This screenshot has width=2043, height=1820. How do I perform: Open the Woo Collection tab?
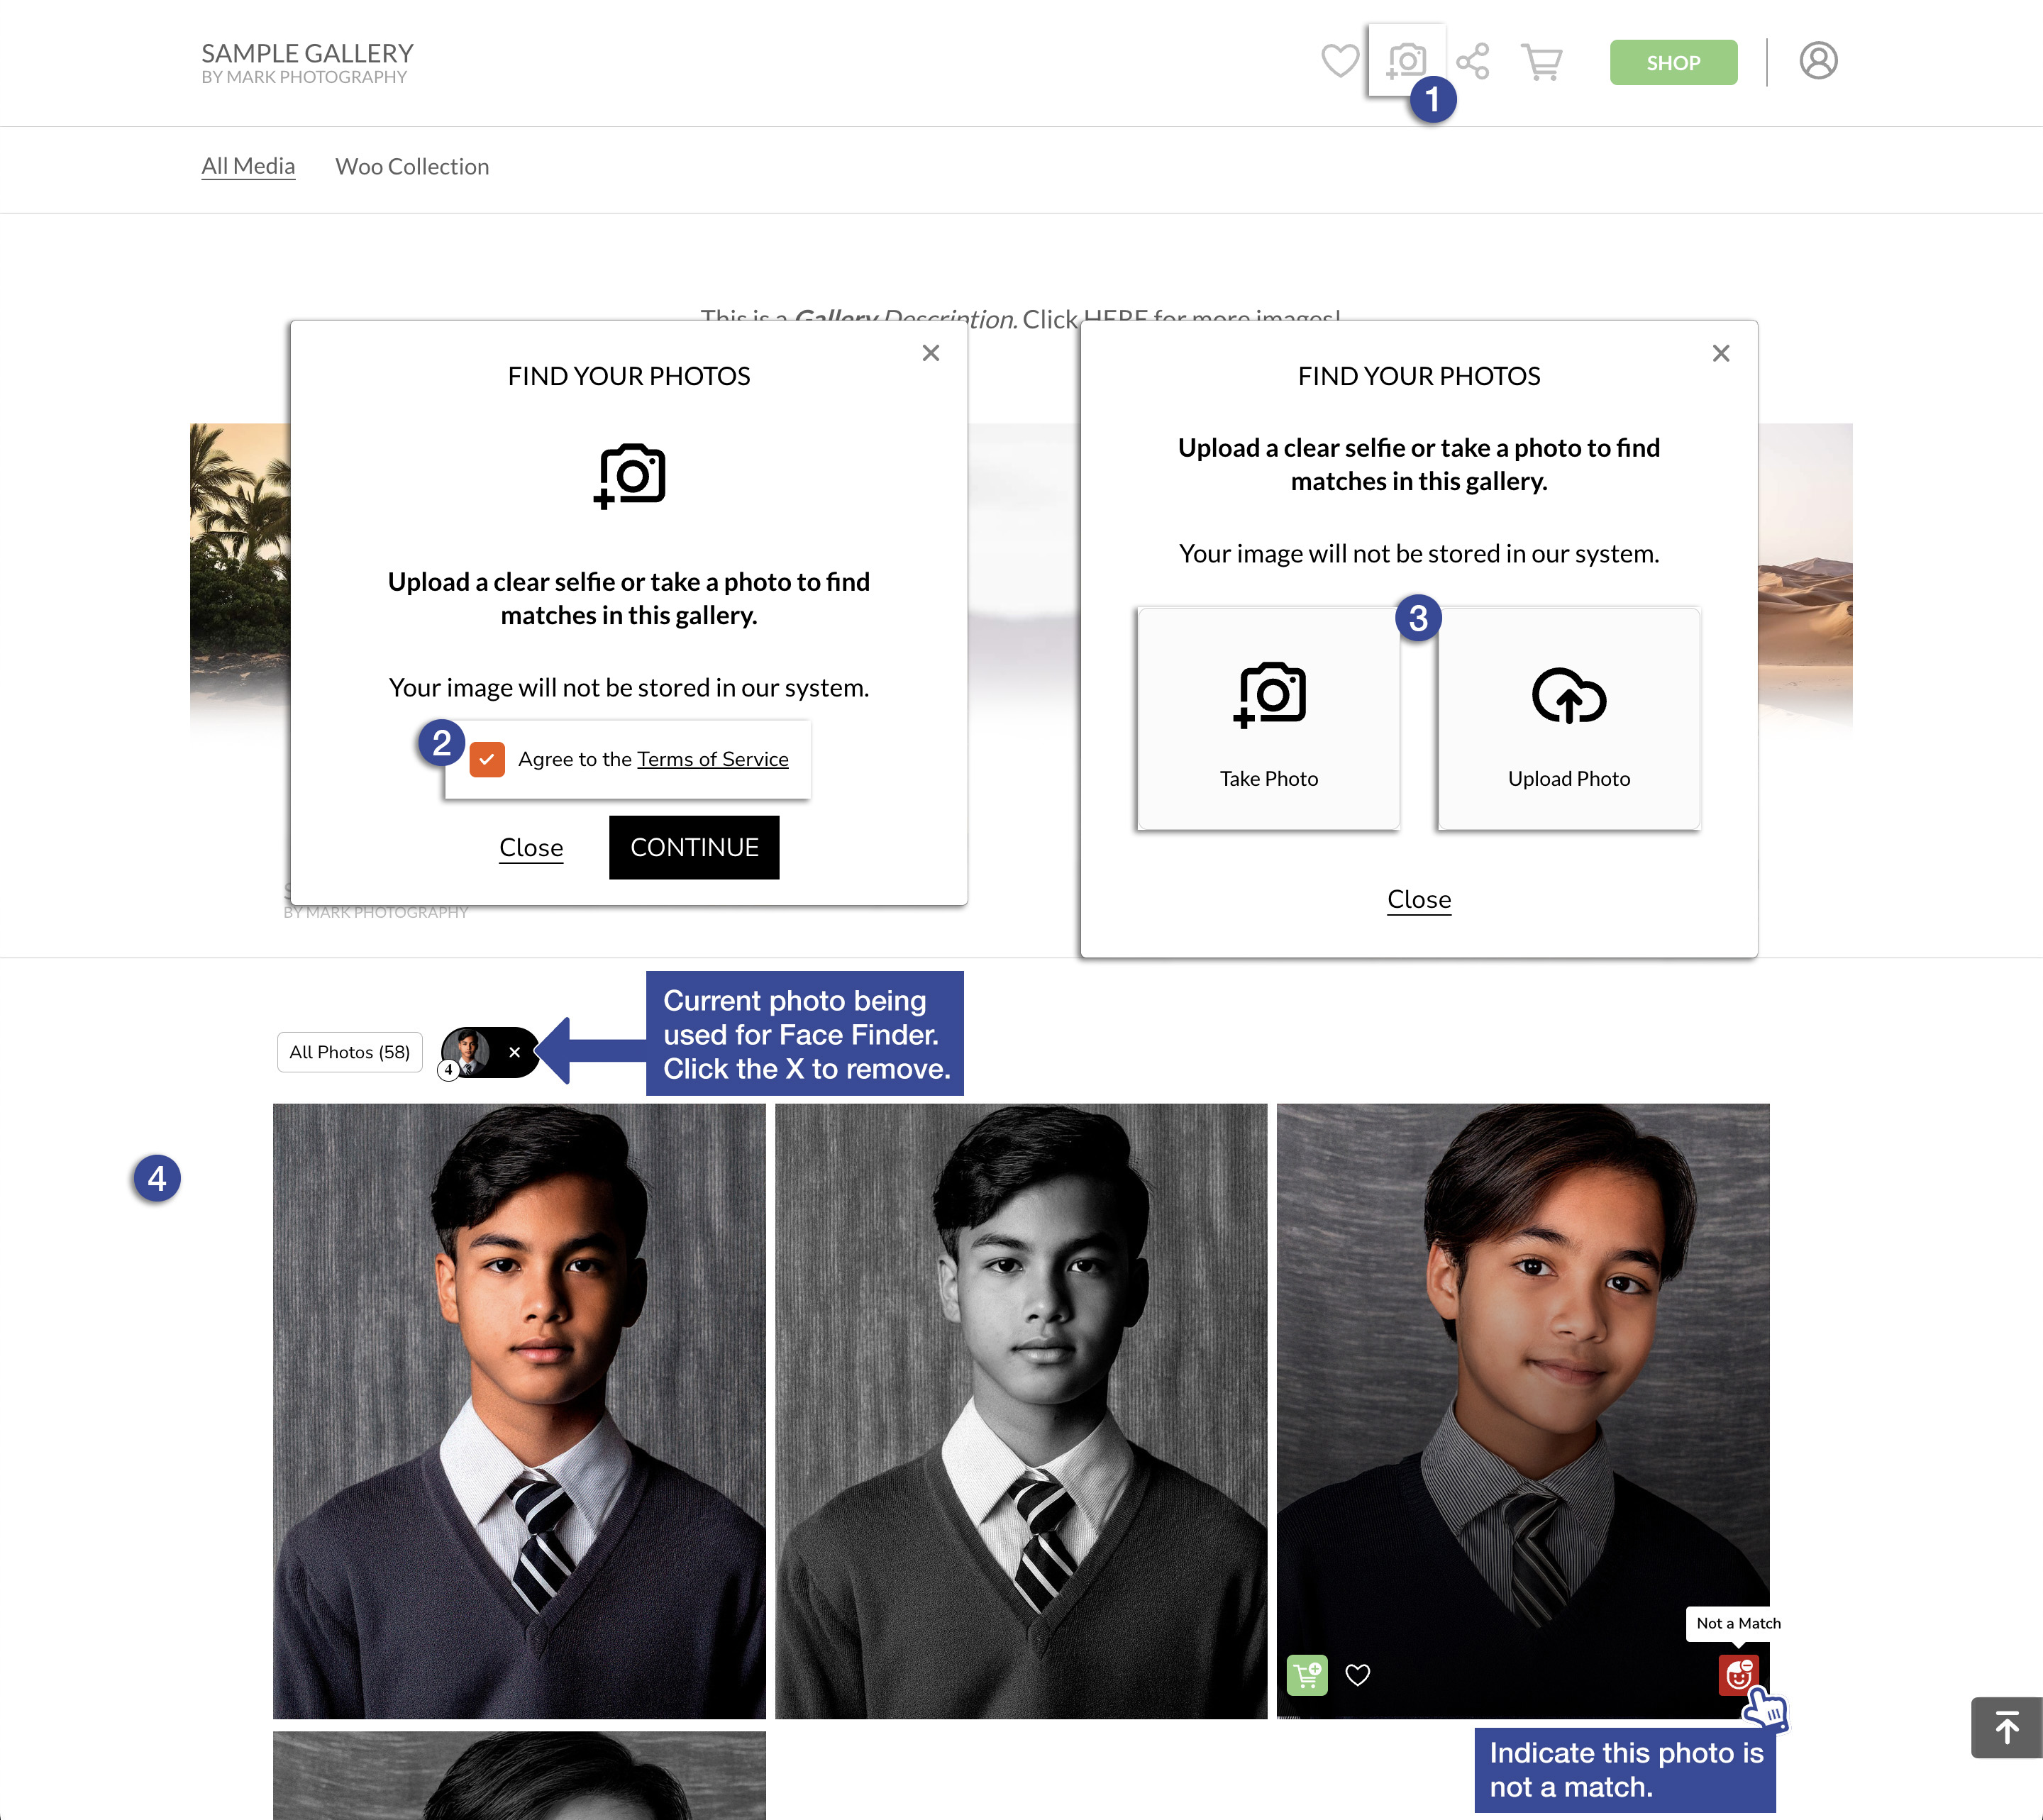click(412, 166)
